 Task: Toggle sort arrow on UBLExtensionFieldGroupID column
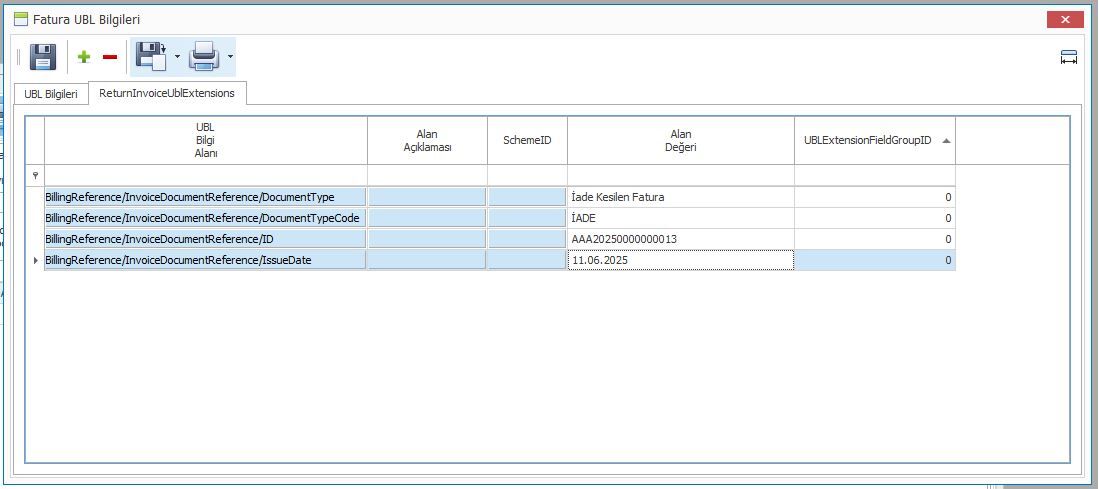[x=946, y=141]
